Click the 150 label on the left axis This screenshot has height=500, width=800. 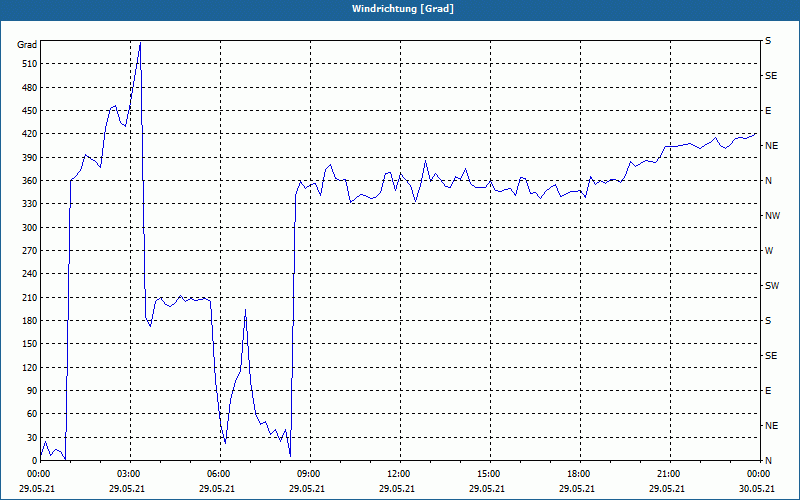coord(30,344)
